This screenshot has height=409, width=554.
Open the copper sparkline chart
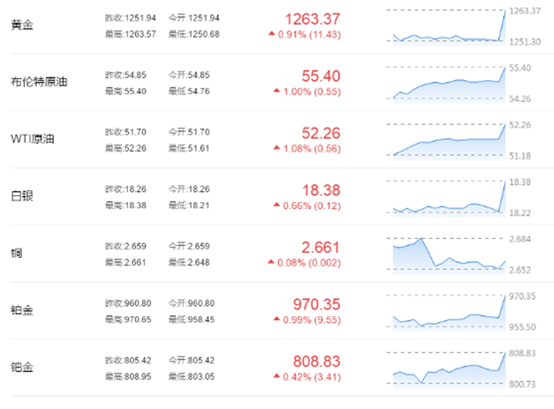[446, 255]
